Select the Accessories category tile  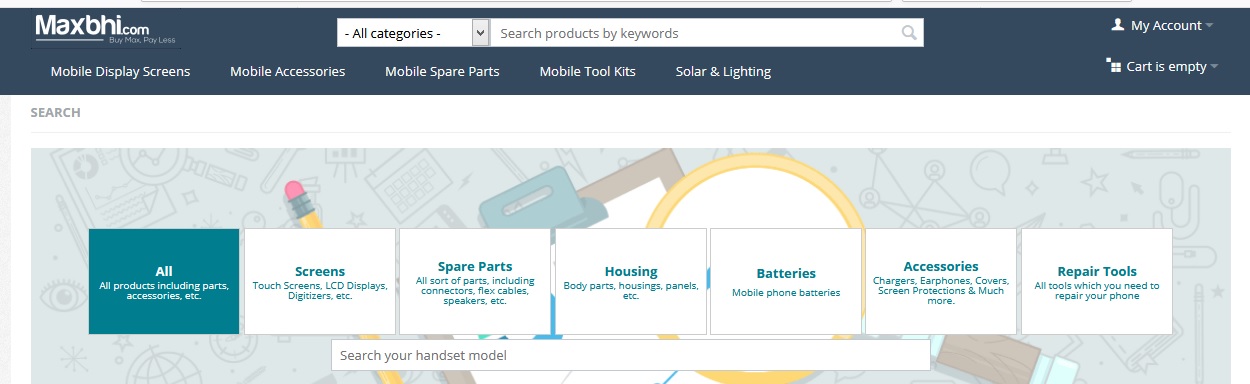point(941,282)
